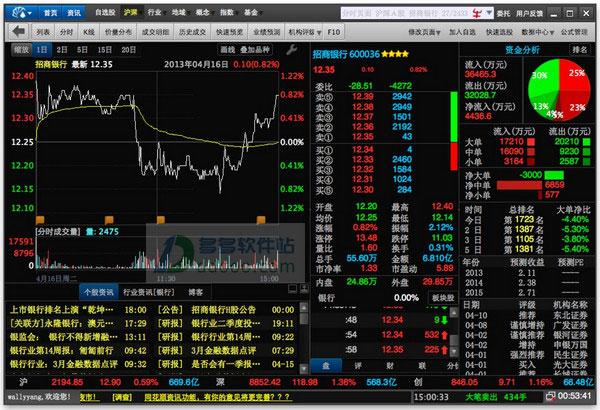Viewport: 600px width, 410px height.
Task: Select the 1日 period
Action: (x=42, y=49)
